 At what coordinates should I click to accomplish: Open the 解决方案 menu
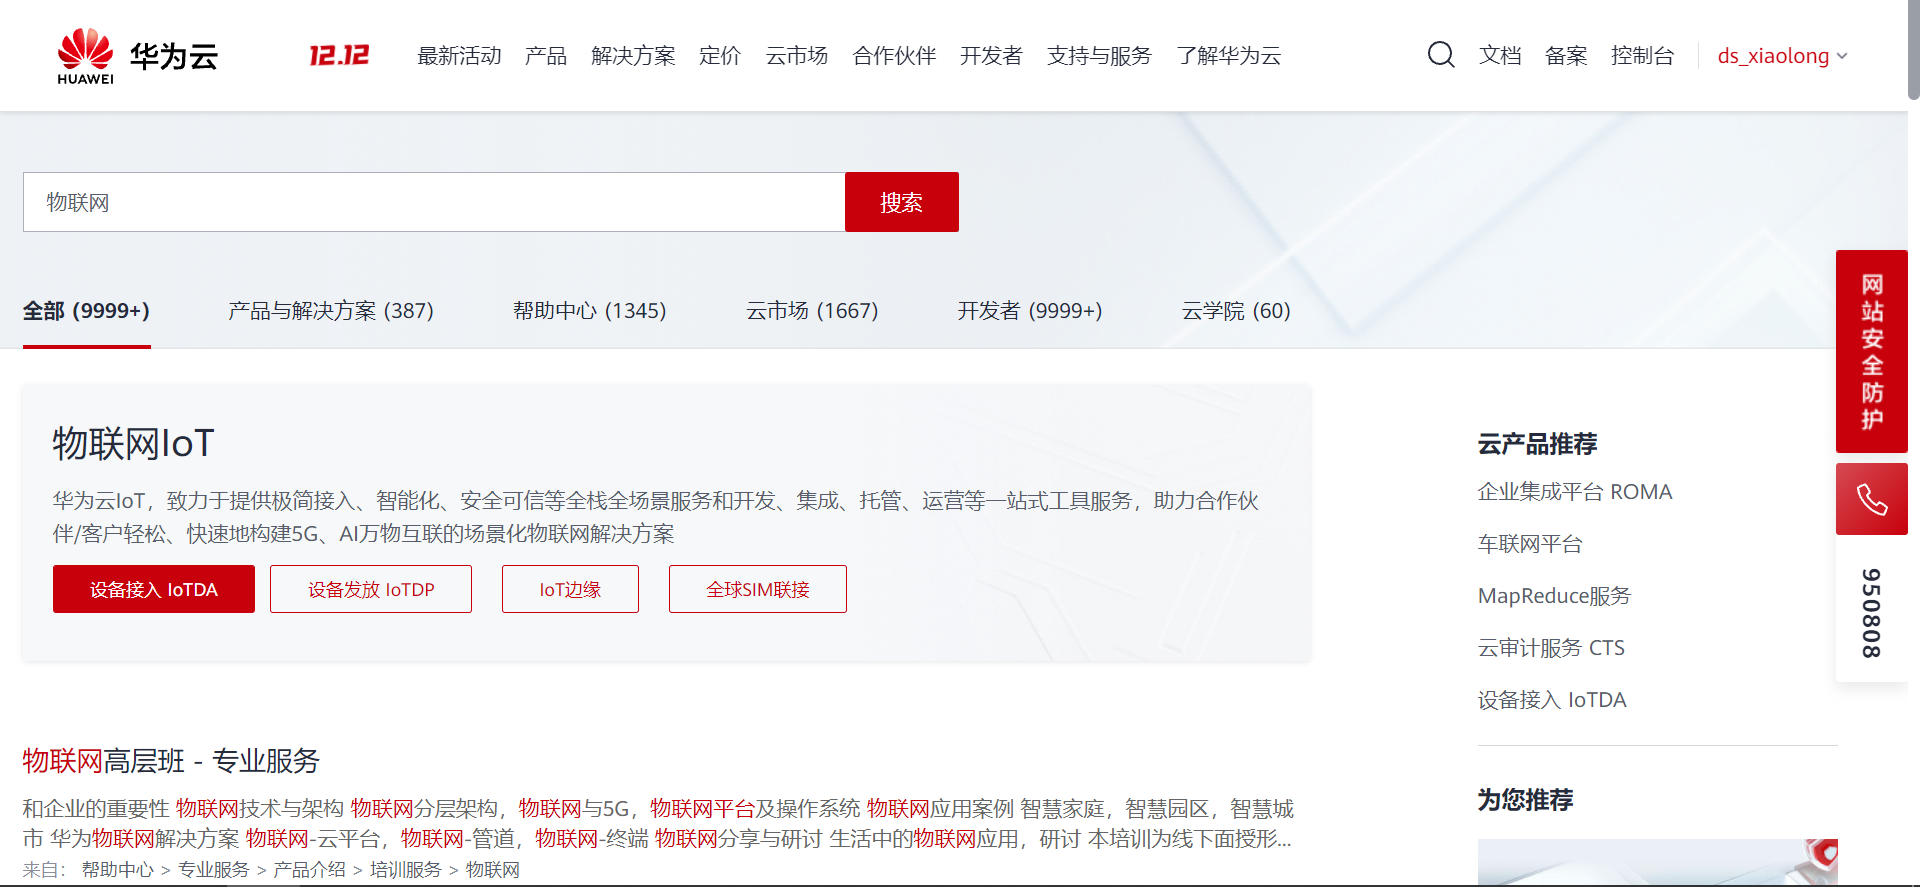pyautogui.click(x=633, y=56)
